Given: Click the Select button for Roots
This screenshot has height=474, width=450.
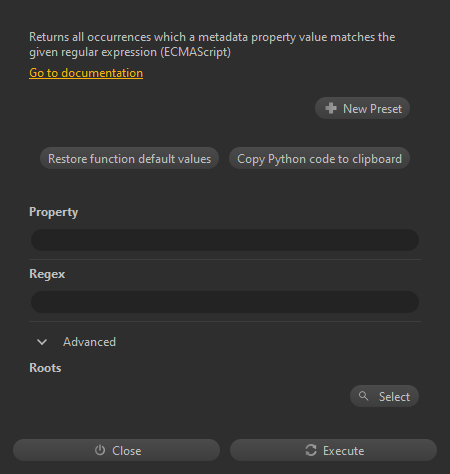Looking at the screenshot, I should click(384, 396).
